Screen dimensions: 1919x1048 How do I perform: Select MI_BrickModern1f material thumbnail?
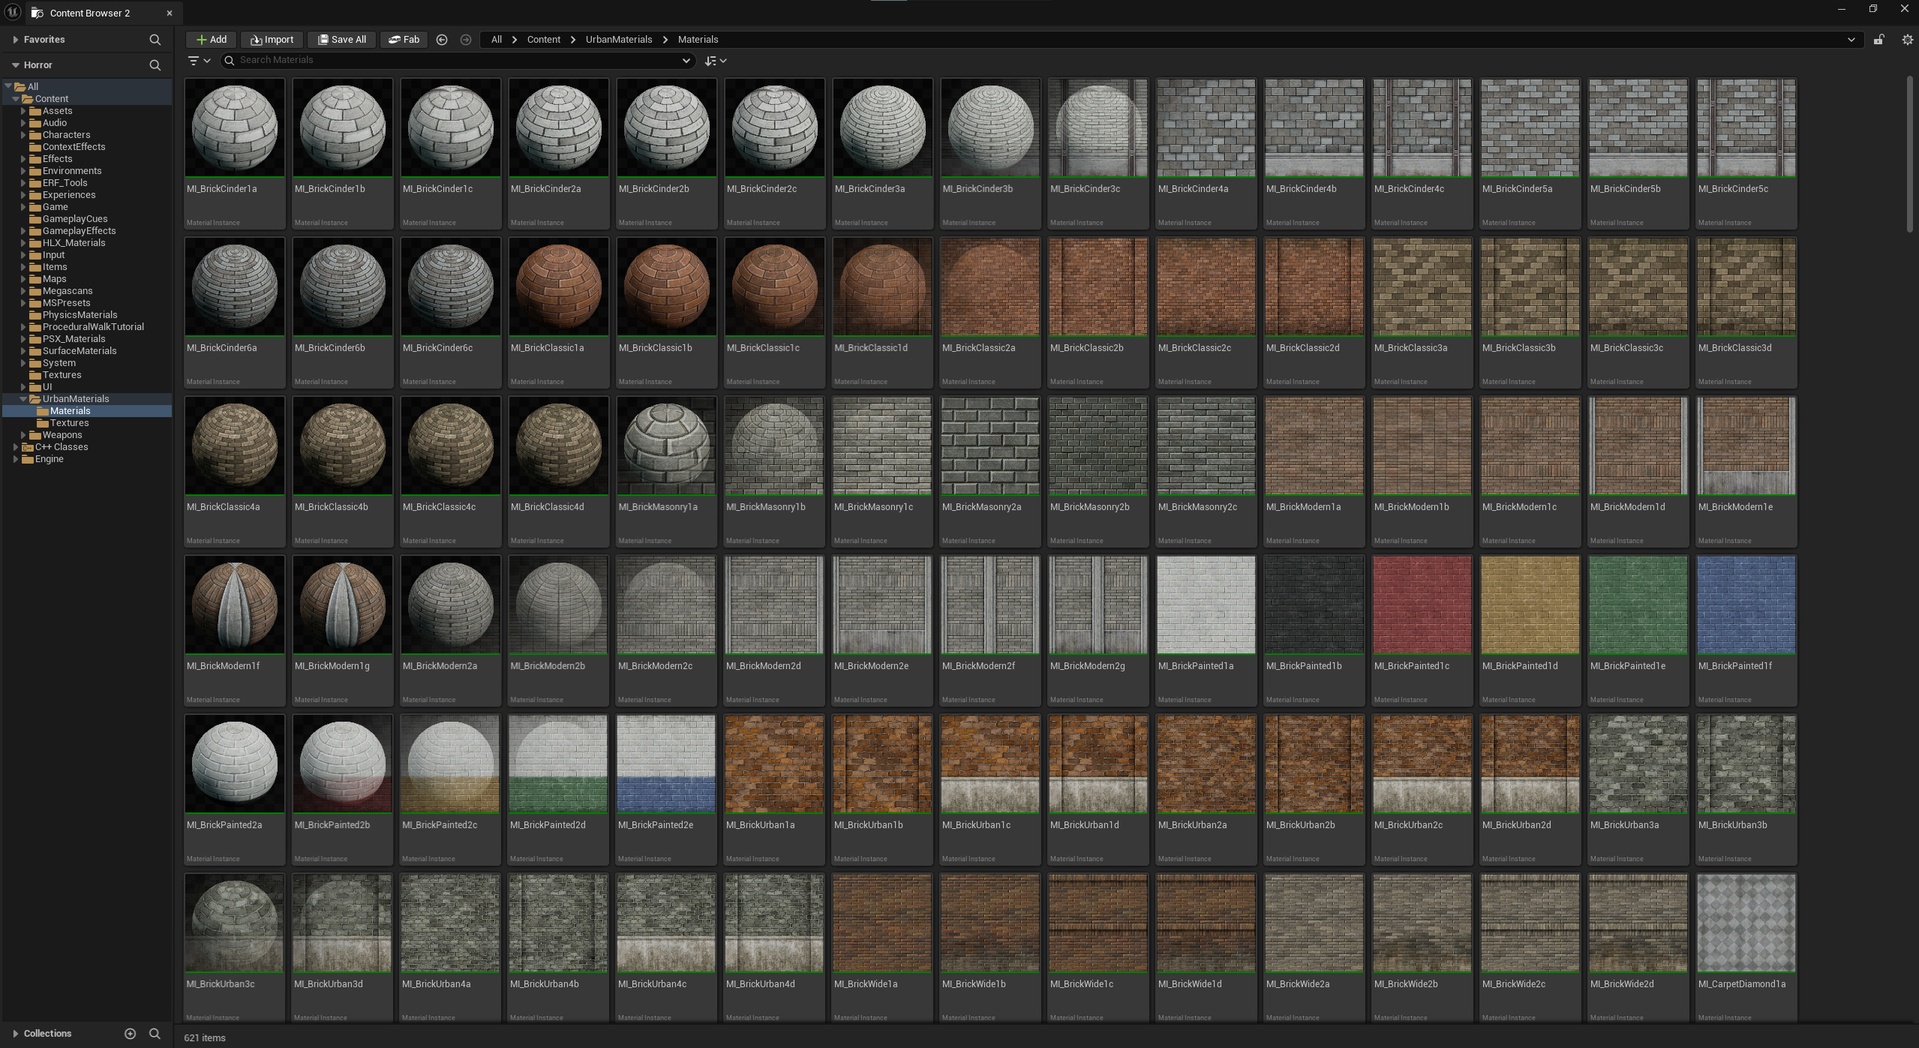235,605
